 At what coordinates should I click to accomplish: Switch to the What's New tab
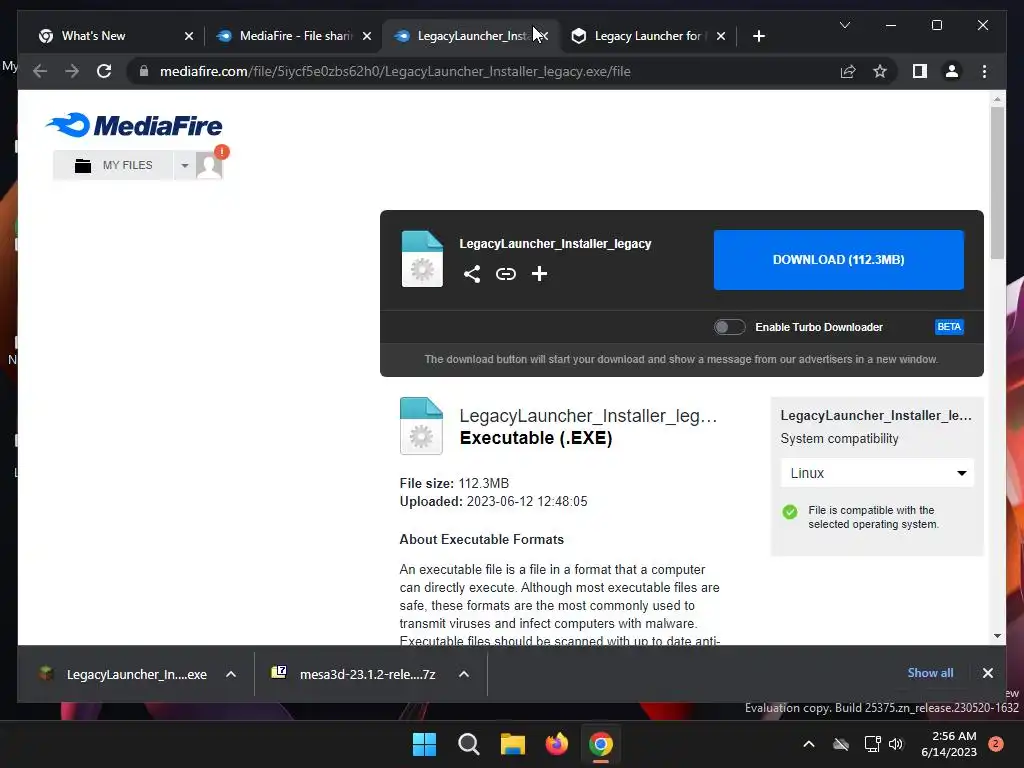[93, 36]
